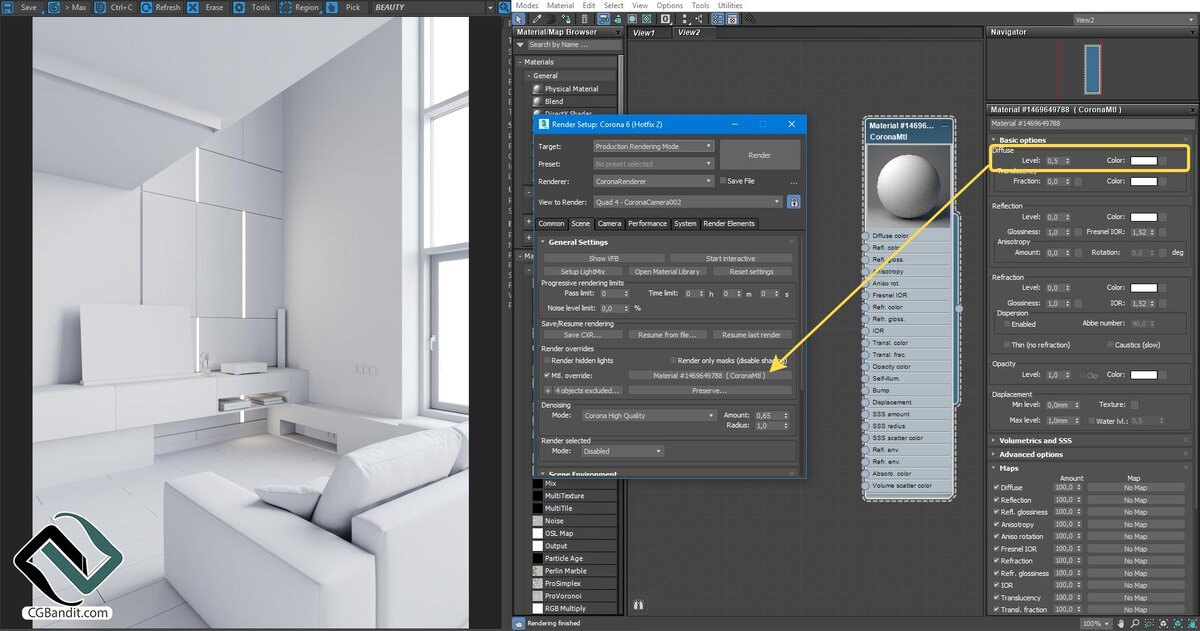Click the Opacity Color swatch
This screenshot has width=1200, height=631.
point(1143,375)
